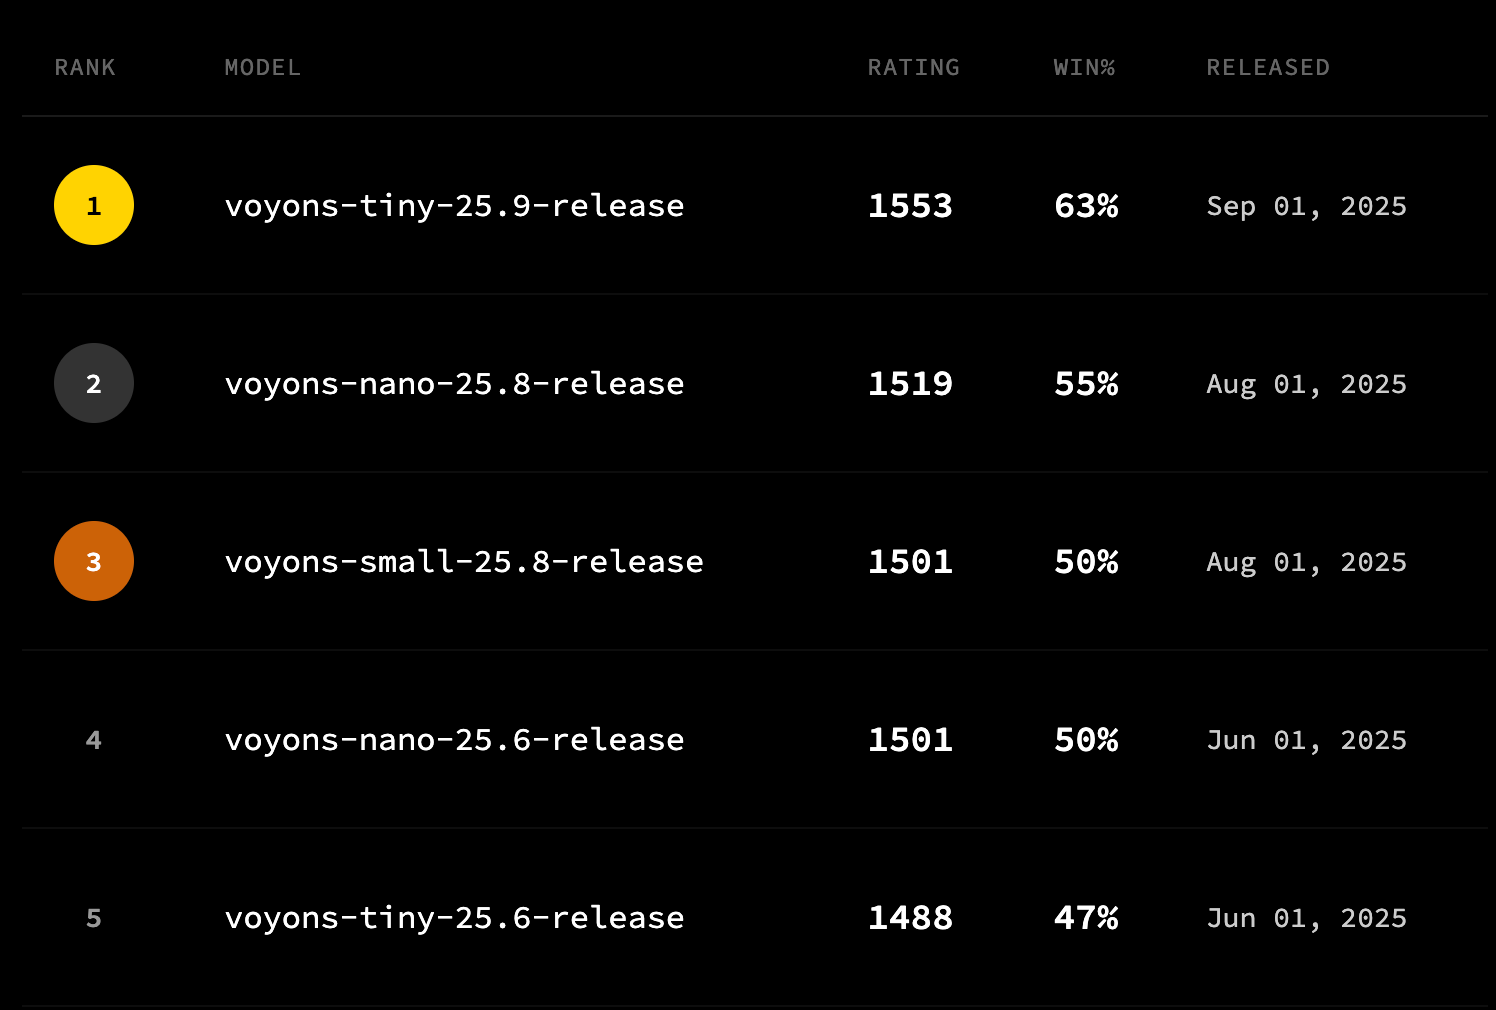Click the gray rank 2 badge
The image size is (1496, 1010).
[x=94, y=383]
